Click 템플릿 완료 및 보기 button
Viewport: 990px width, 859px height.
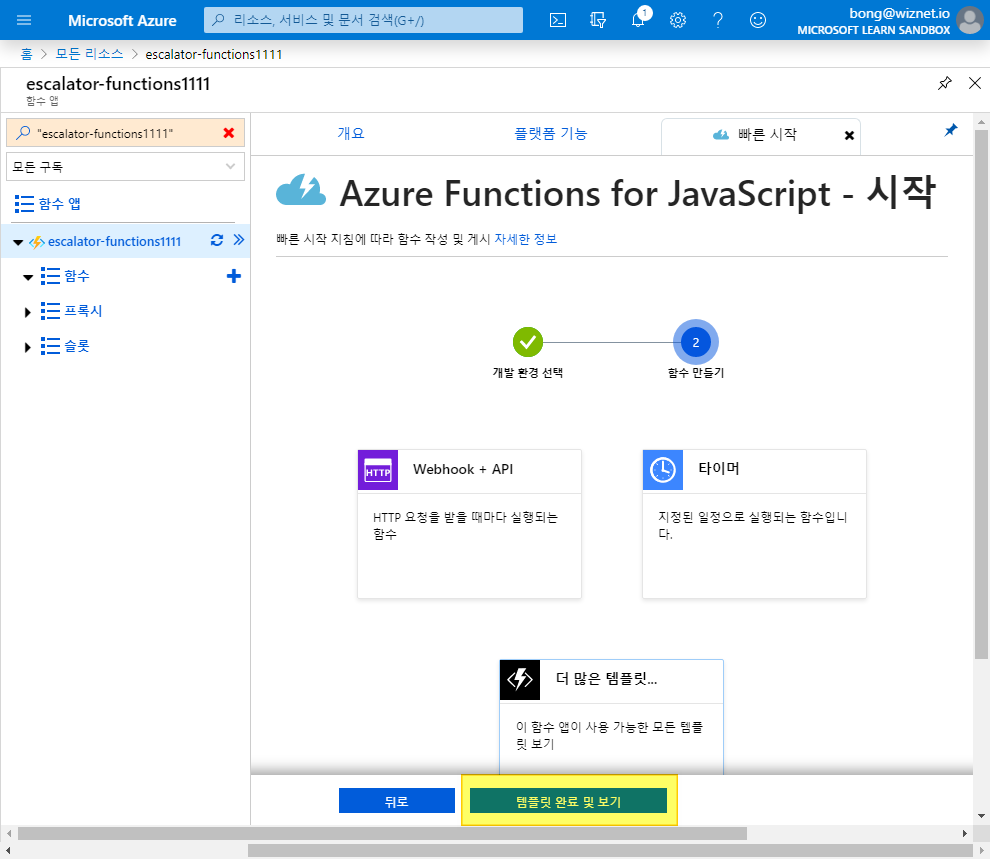click(568, 801)
